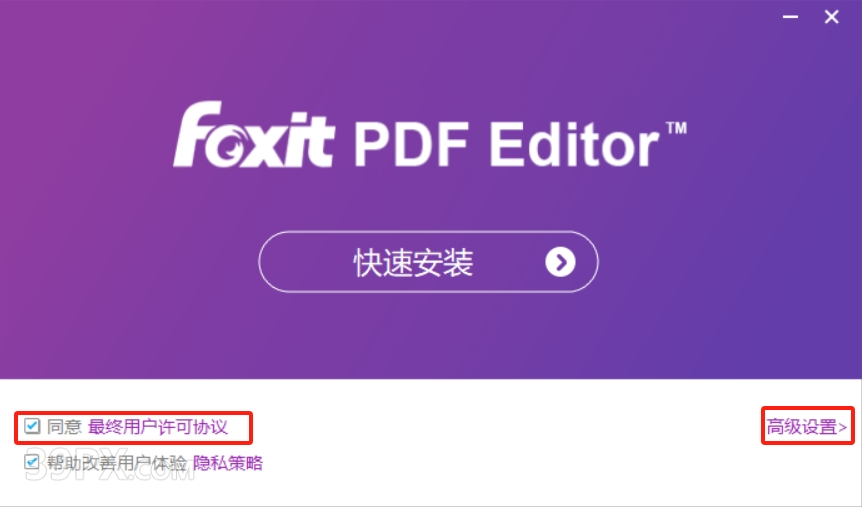Minimize the installer window

790,17
